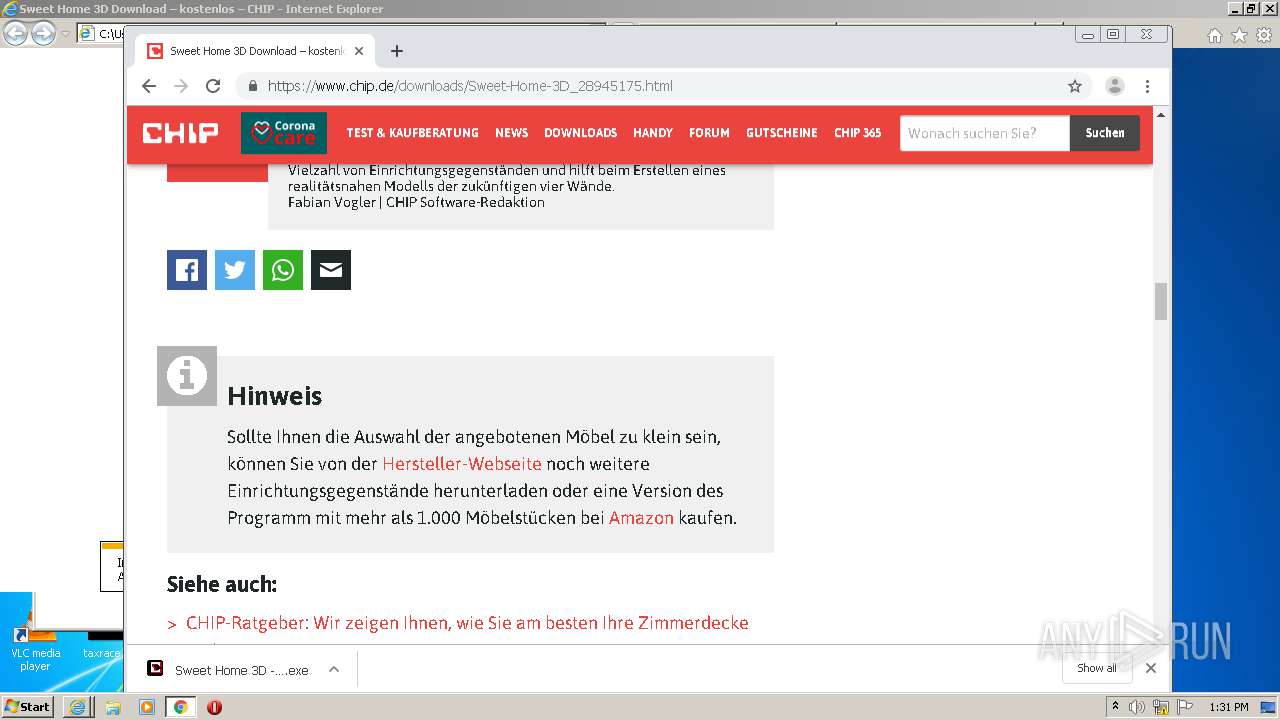The image size is (1280, 720).
Task: Open the CHIP 365 section
Action: [x=858, y=133]
